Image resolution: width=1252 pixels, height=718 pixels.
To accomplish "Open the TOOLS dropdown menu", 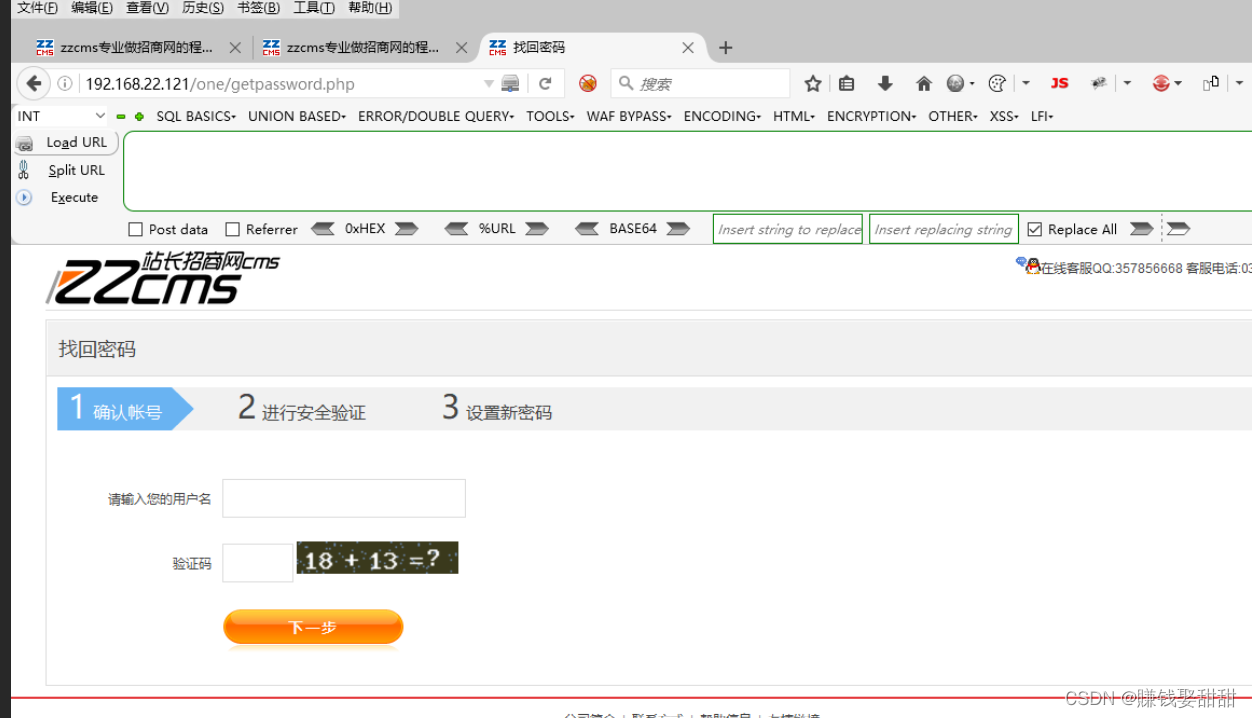I will click(x=550, y=116).
